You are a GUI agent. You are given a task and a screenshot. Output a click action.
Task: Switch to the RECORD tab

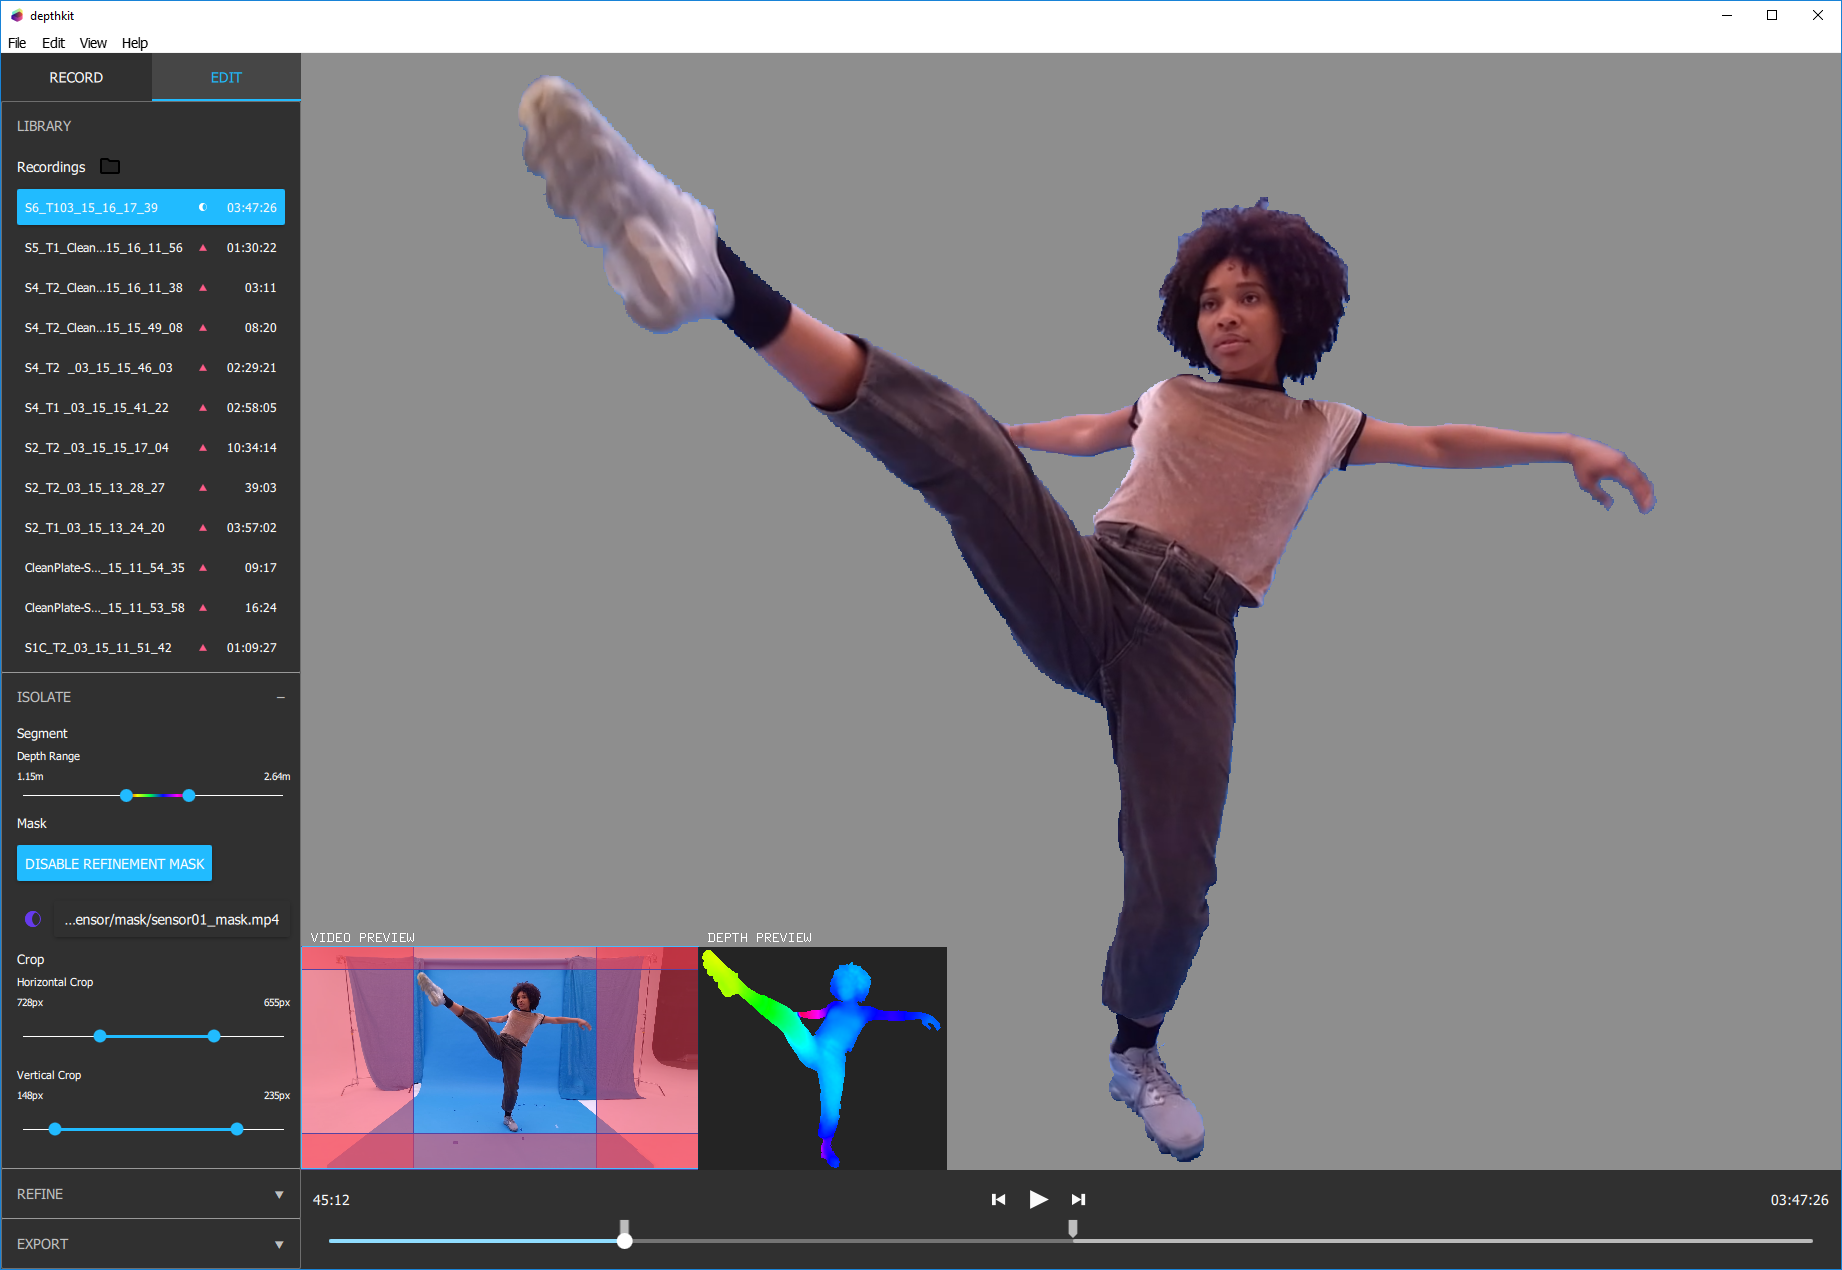[76, 78]
